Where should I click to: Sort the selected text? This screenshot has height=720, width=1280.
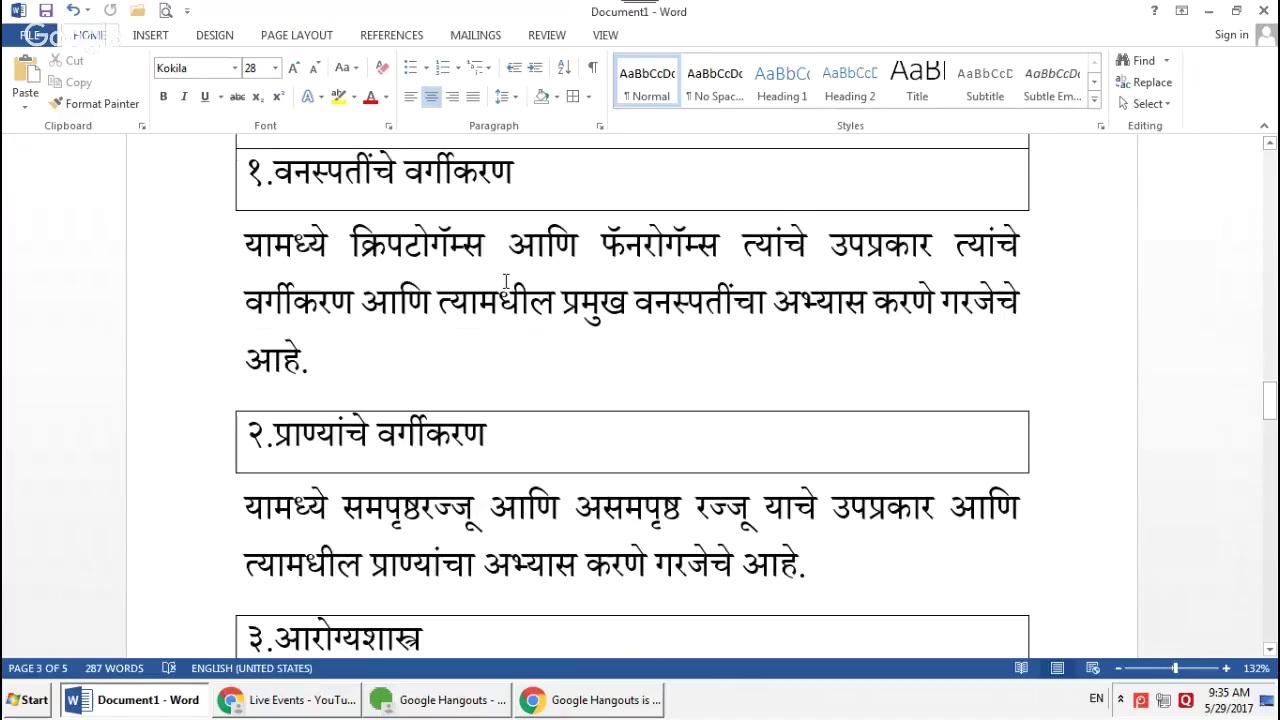(564, 68)
